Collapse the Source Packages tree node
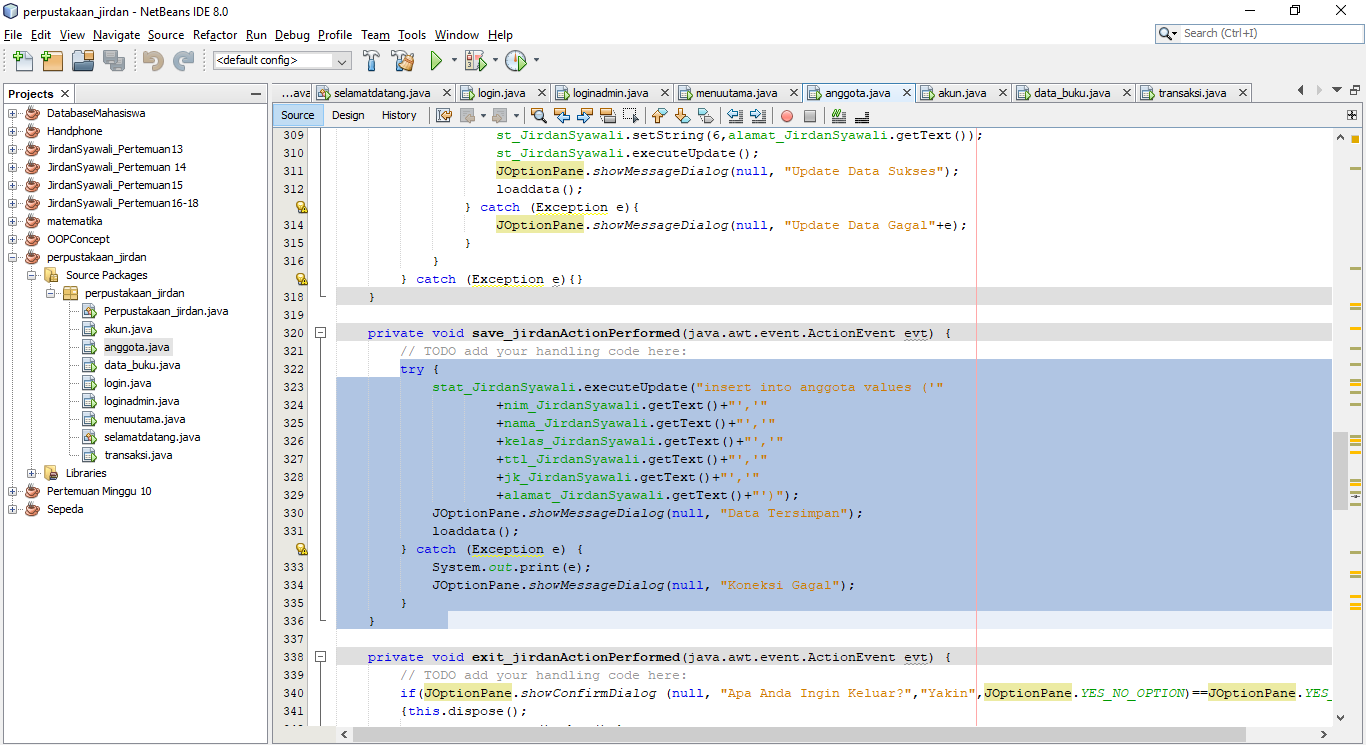The width and height of the screenshot is (1366, 745). 32,274
